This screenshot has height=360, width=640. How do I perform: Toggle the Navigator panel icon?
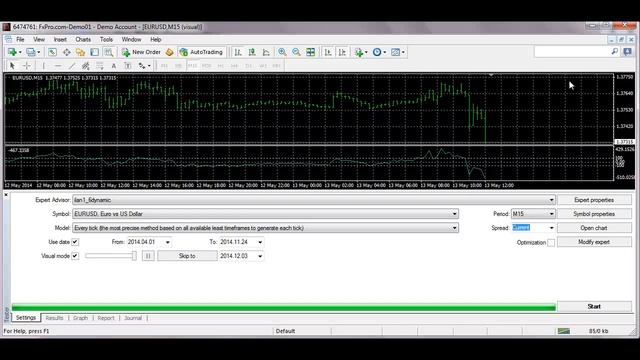click(x=80, y=52)
